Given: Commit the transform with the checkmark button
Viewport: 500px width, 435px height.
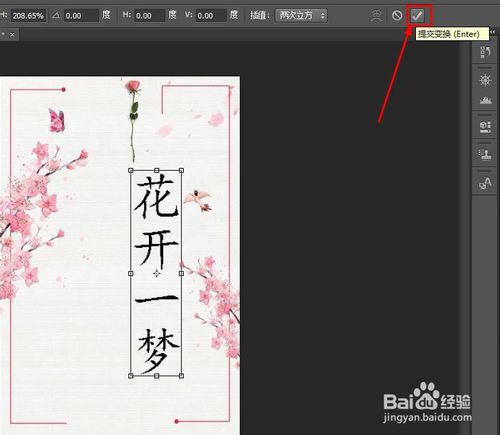Looking at the screenshot, I should pos(417,15).
